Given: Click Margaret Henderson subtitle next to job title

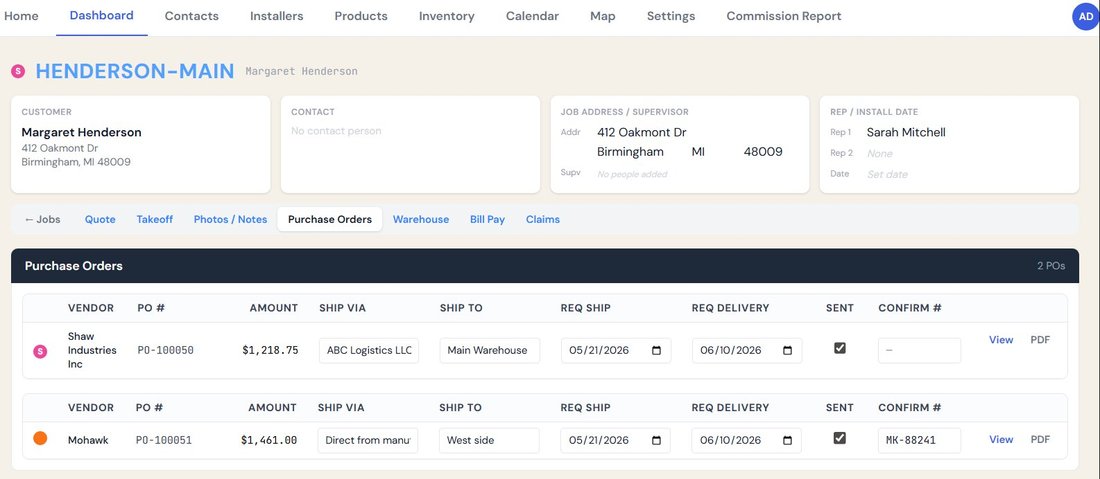Looking at the screenshot, I should (301, 72).
